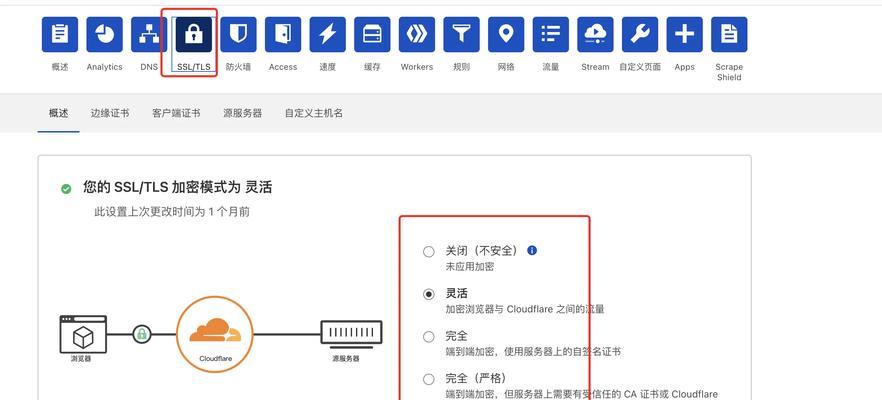The height and width of the screenshot is (400, 882).
Task: Click '未应用加密' description text
Action: 470,267
